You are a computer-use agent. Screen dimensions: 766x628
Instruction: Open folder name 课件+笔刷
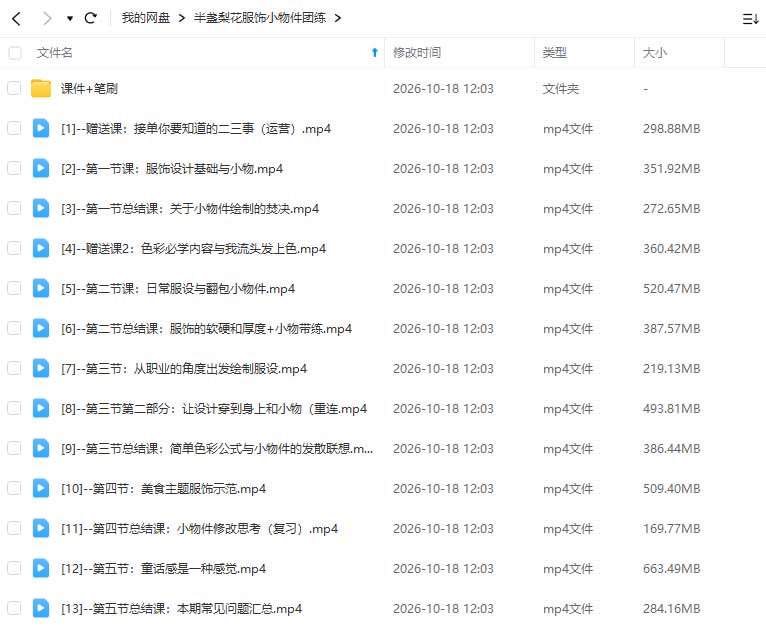[x=89, y=89]
